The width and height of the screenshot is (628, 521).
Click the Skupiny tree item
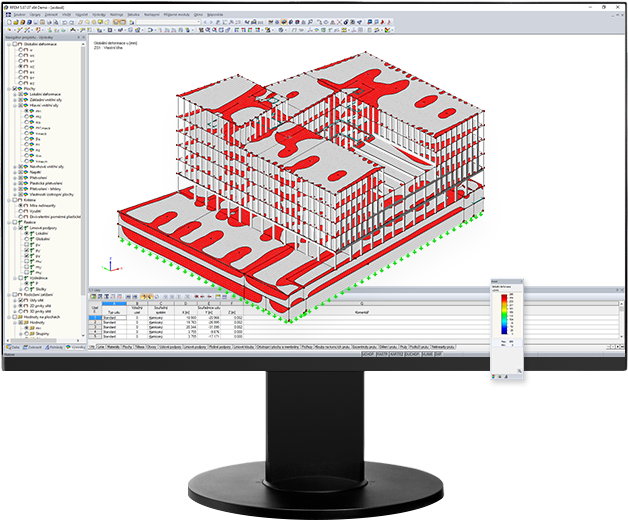(x=42, y=334)
